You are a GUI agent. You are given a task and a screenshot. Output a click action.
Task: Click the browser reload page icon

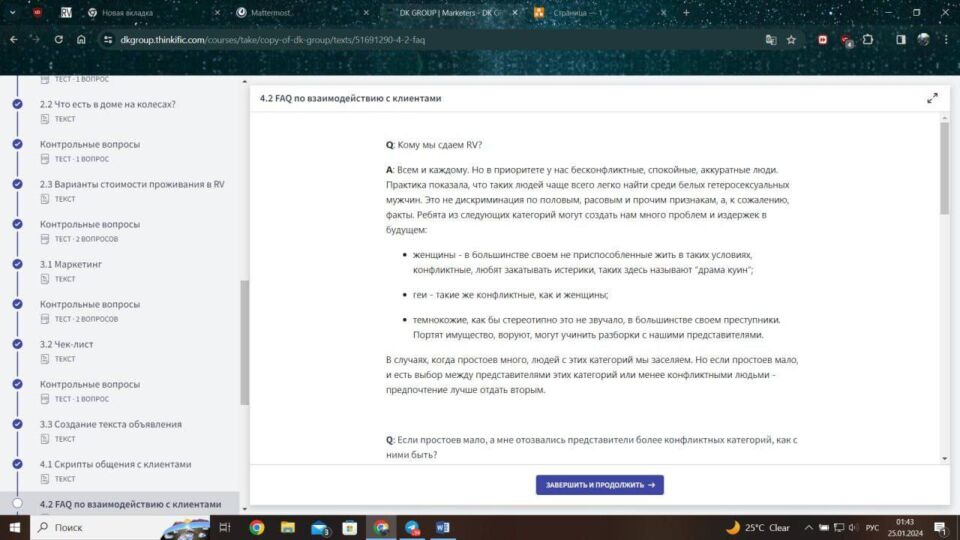(59, 40)
